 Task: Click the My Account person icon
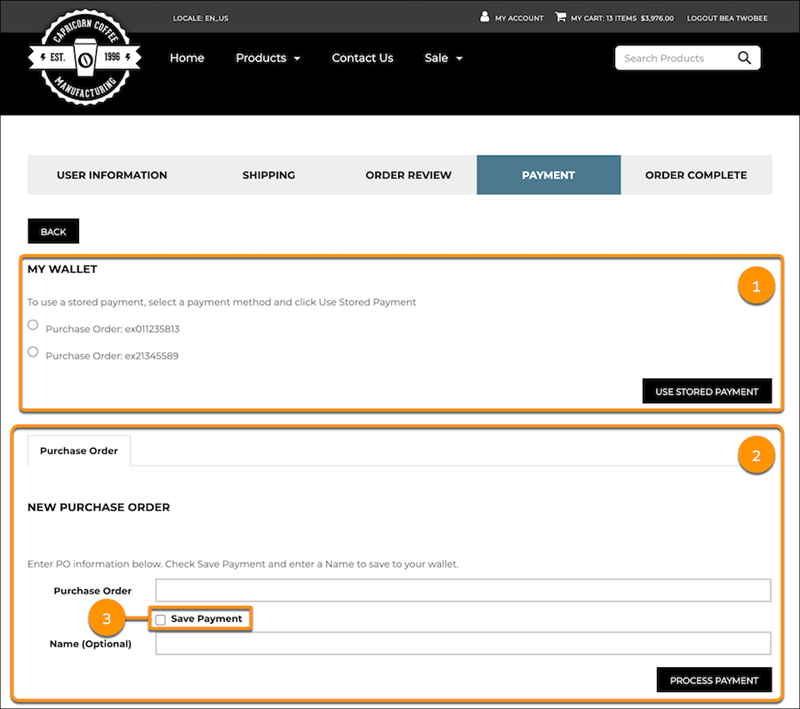[485, 17]
